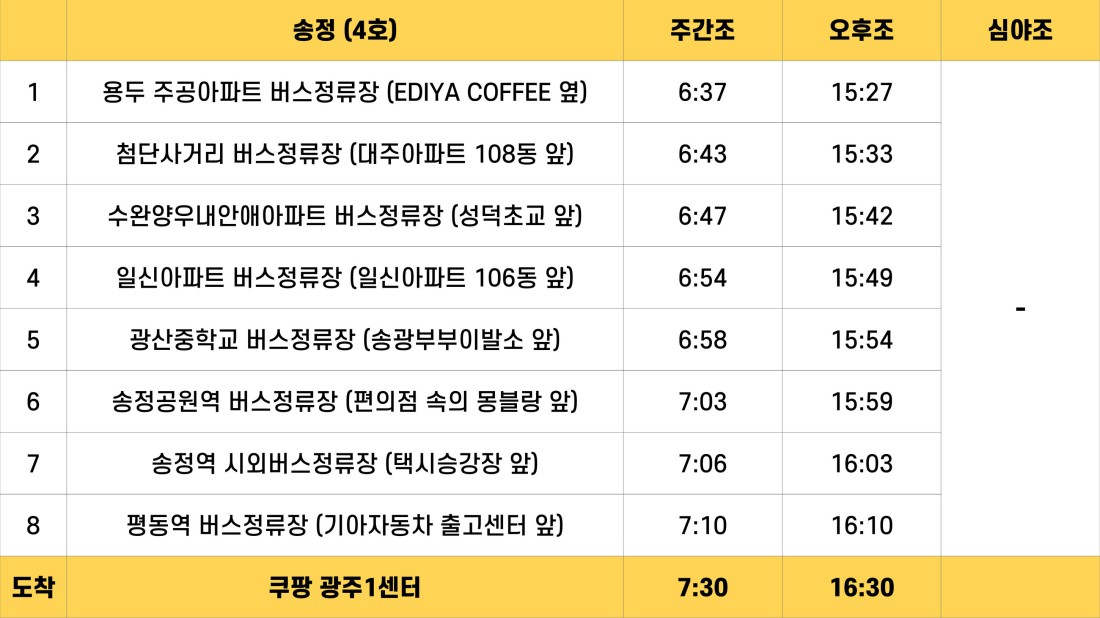Select the 광산중학교 버스정류장 stop
This screenshot has height=618, width=1100.
click(344, 340)
